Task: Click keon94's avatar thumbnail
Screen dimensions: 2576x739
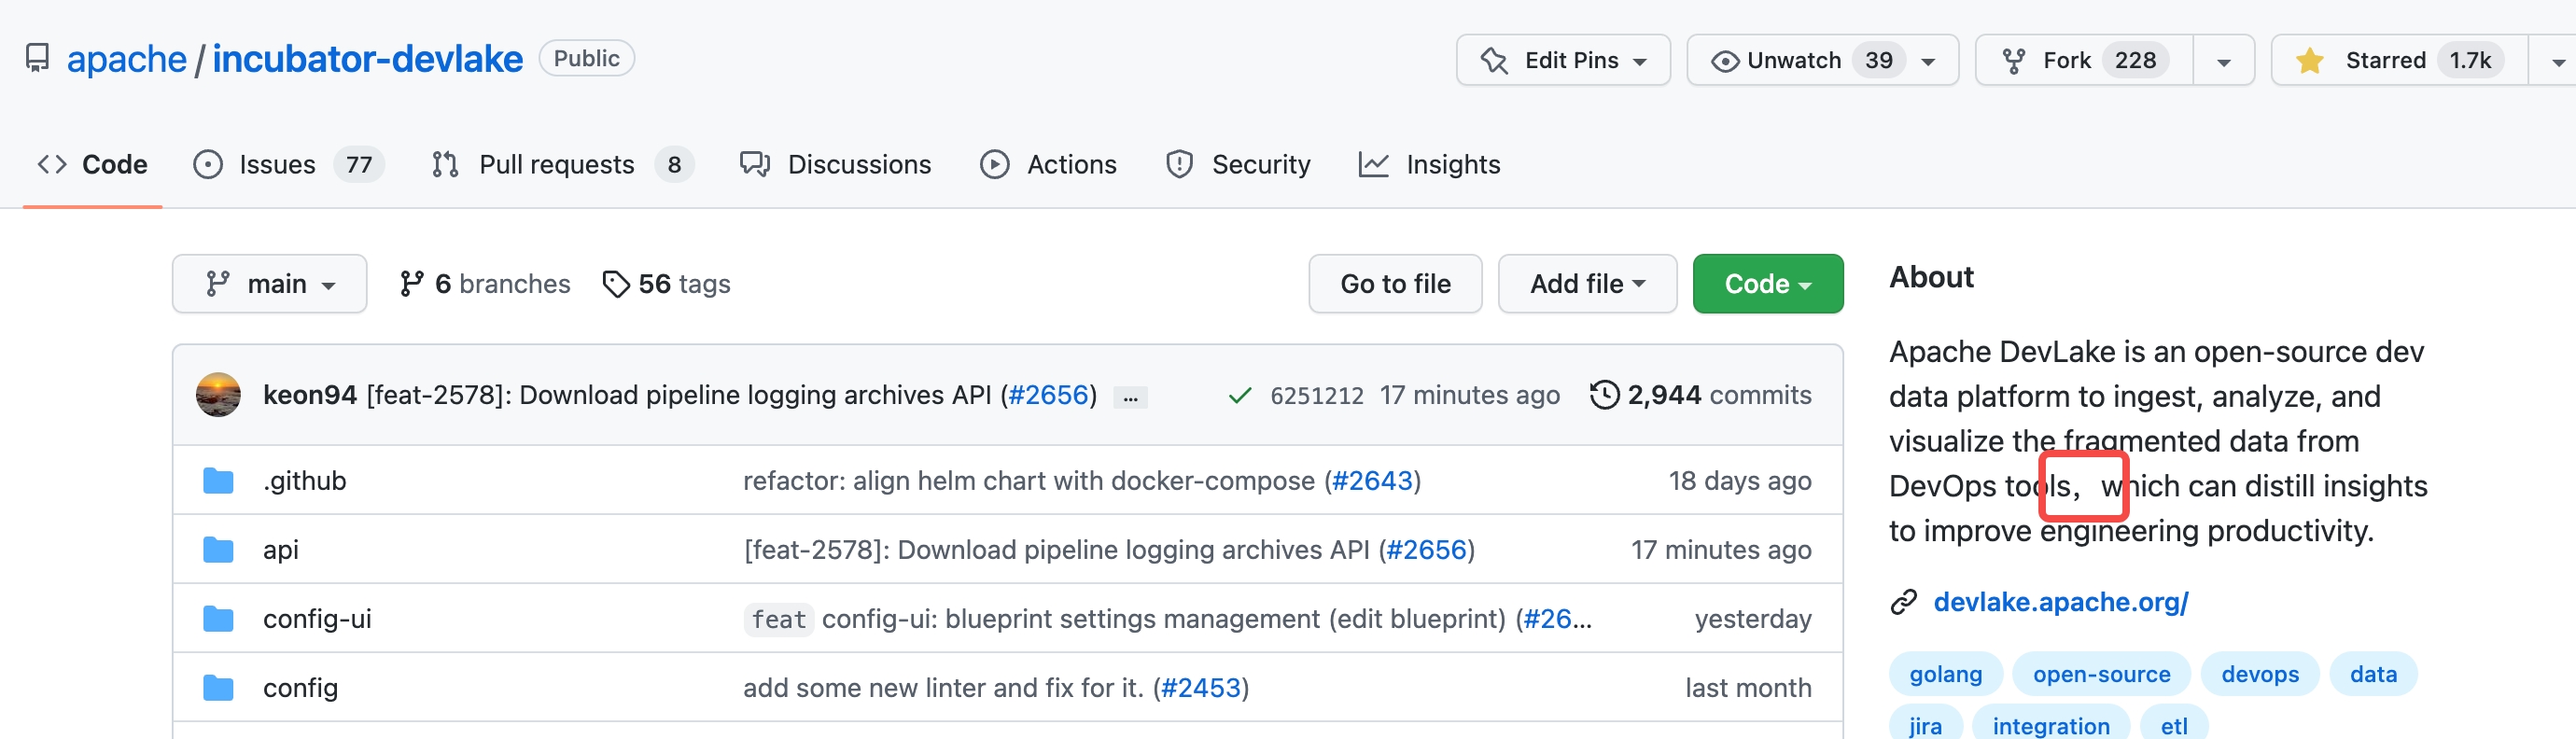Action: (x=218, y=395)
